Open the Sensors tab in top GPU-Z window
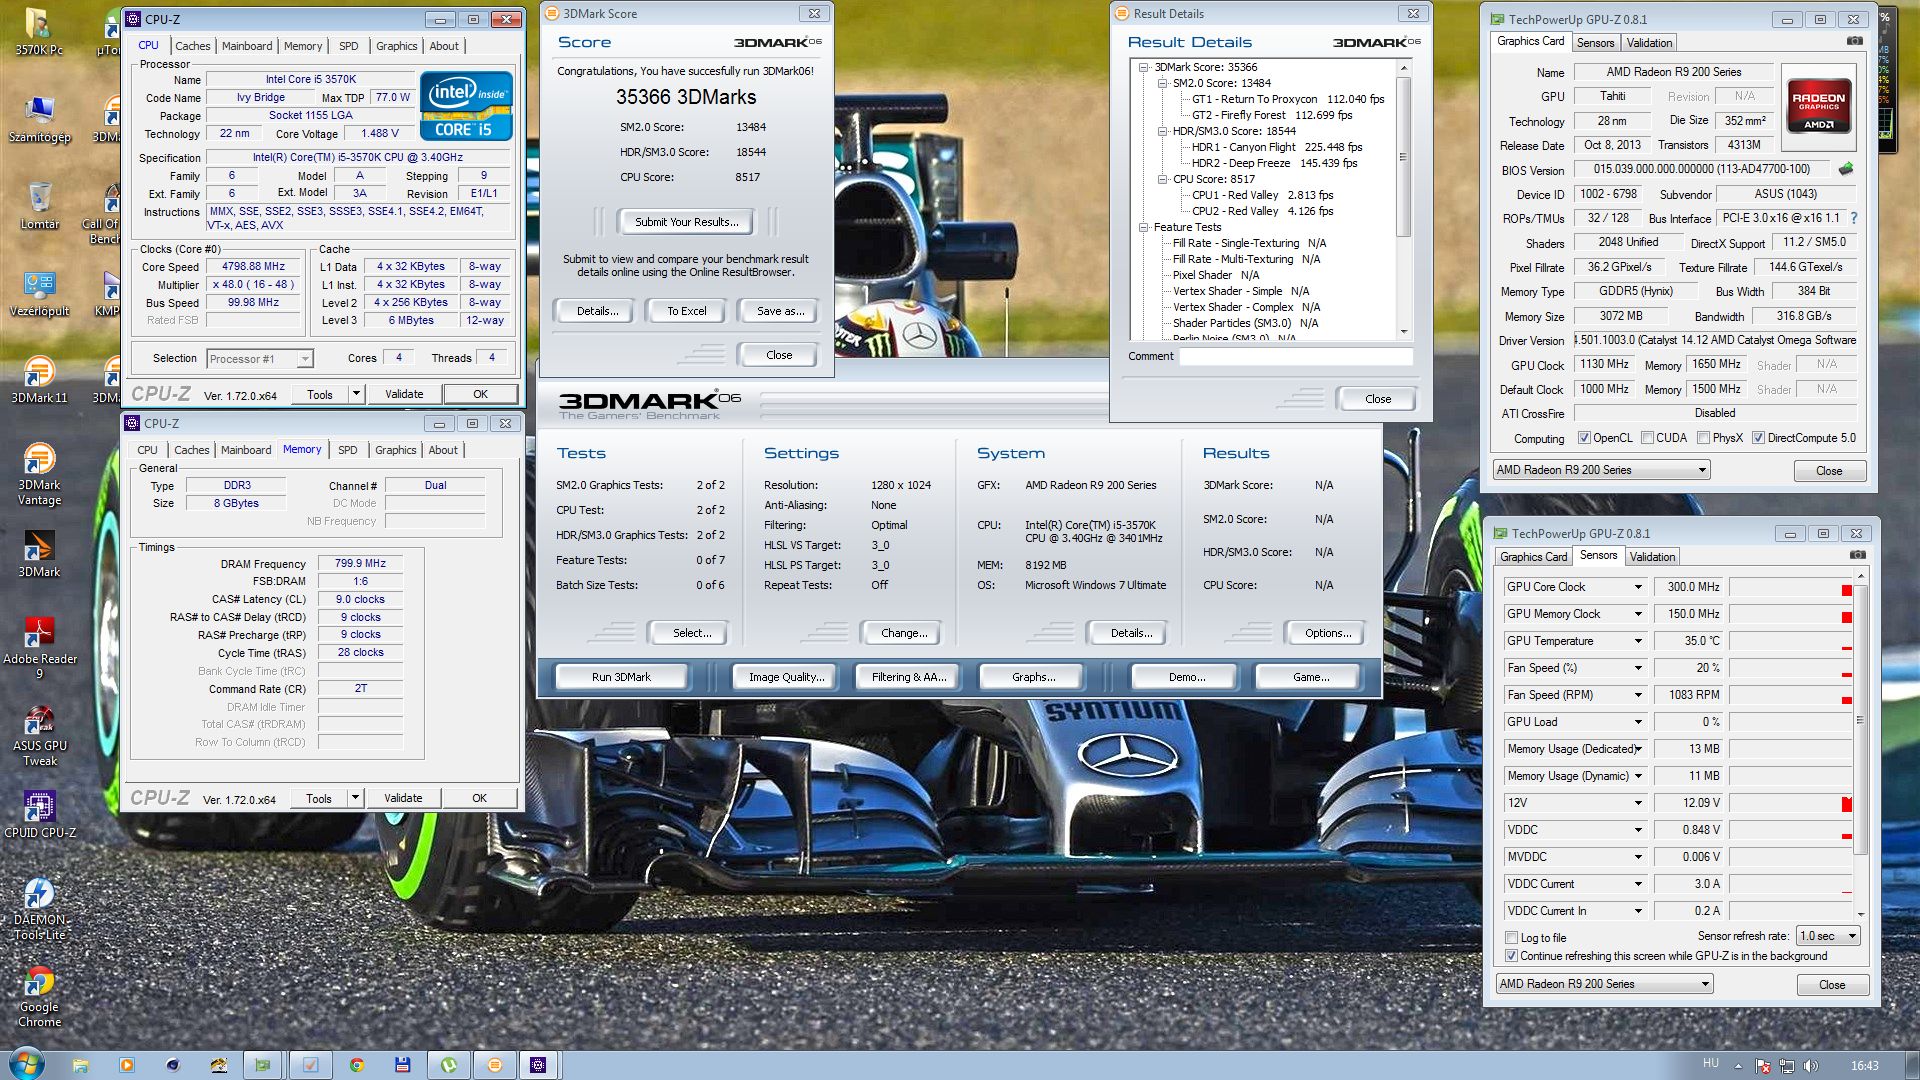The height and width of the screenshot is (1080, 1920). [1595, 43]
